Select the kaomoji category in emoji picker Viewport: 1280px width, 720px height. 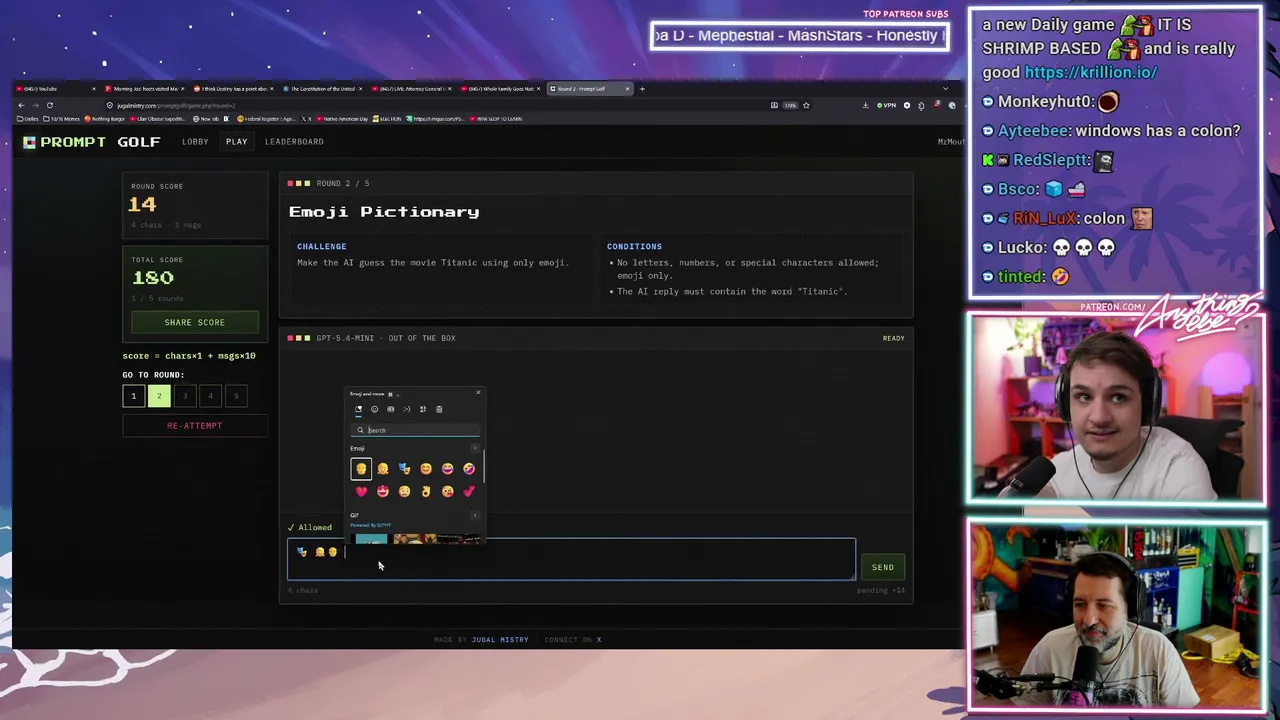[x=407, y=409]
